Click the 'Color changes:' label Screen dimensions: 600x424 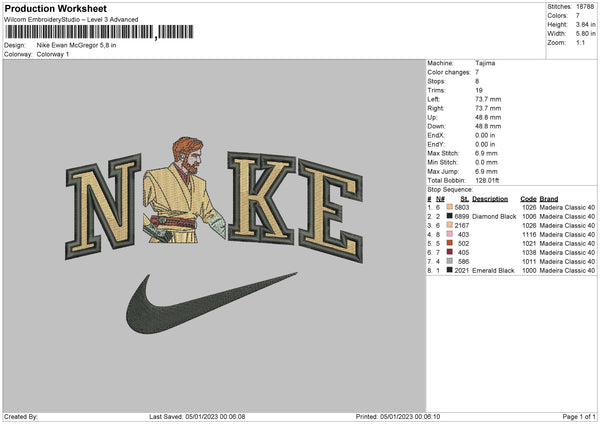point(449,72)
